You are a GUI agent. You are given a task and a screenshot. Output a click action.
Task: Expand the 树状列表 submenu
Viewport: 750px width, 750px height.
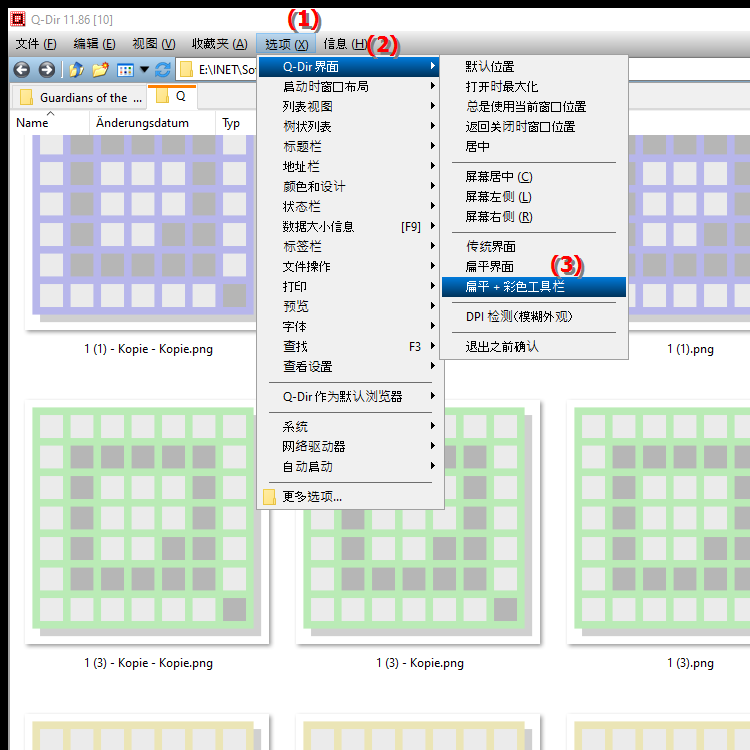349,127
